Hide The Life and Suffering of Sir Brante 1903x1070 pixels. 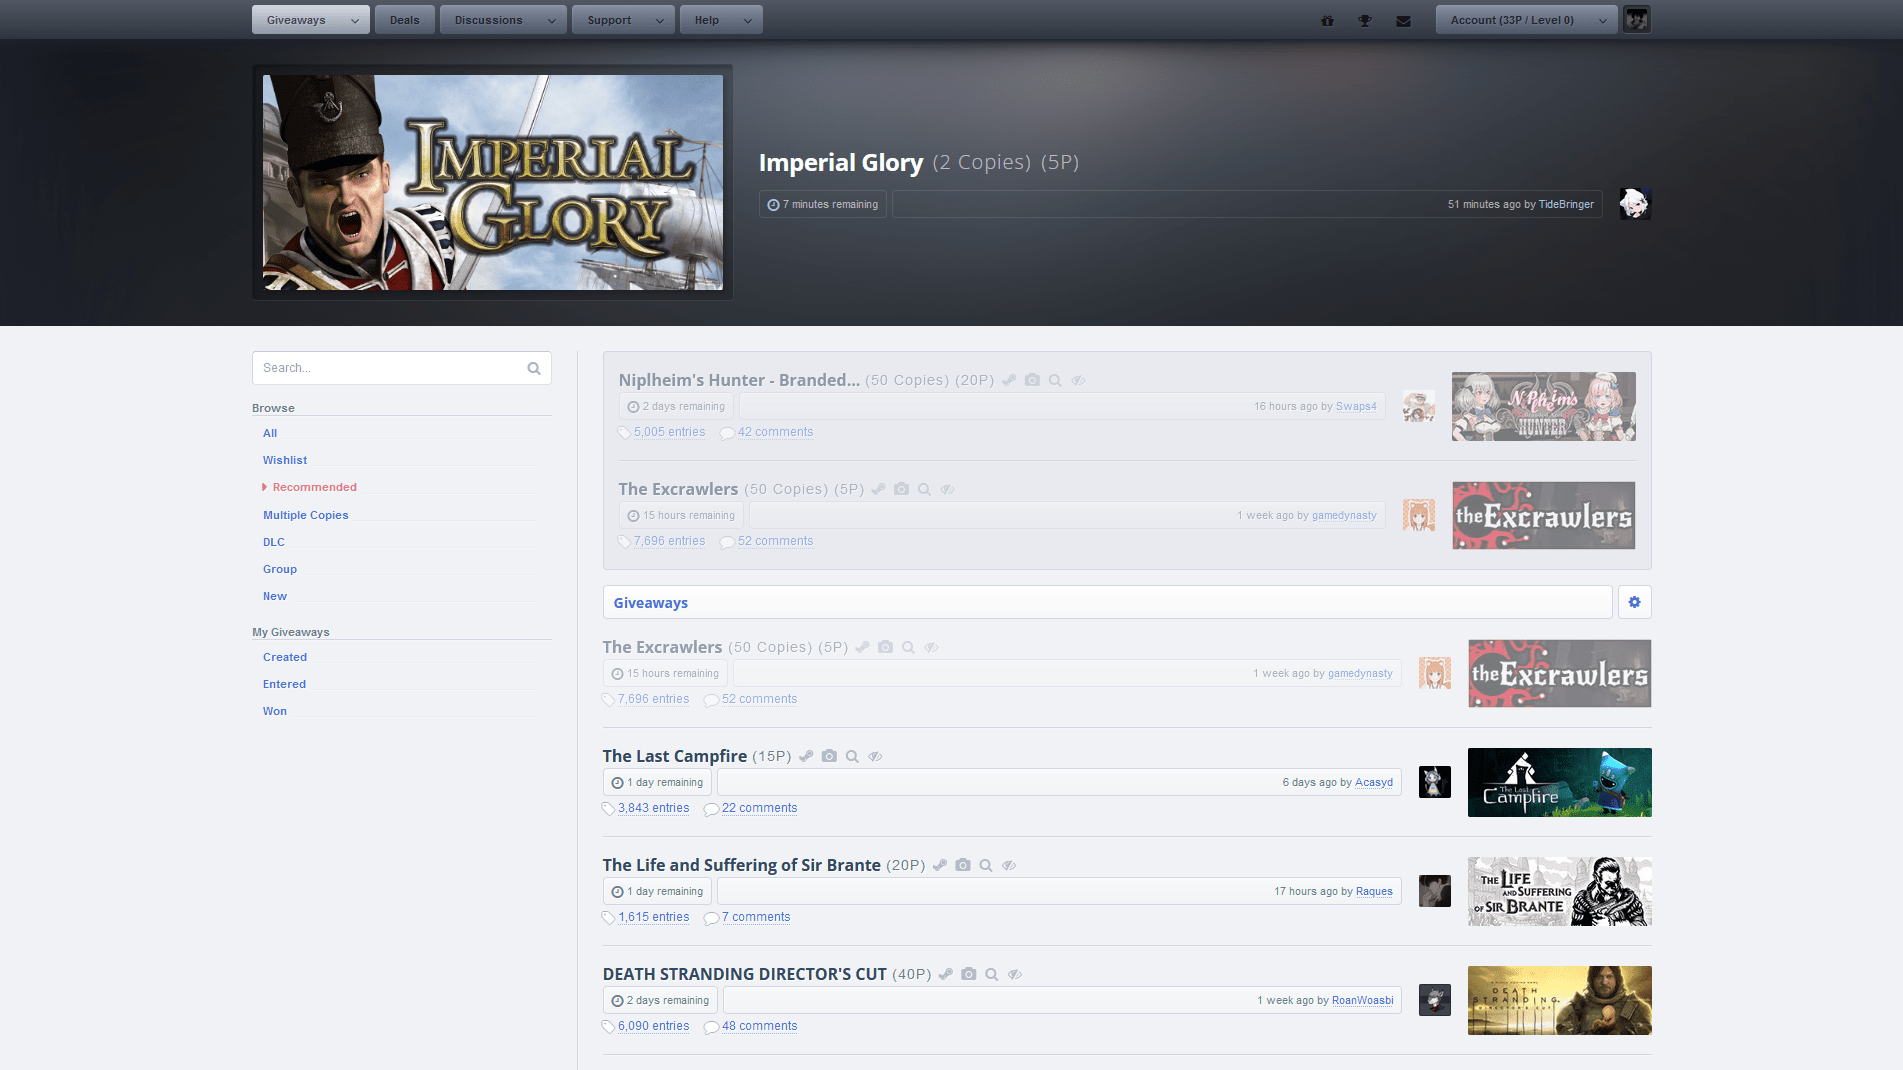coord(1009,865)
